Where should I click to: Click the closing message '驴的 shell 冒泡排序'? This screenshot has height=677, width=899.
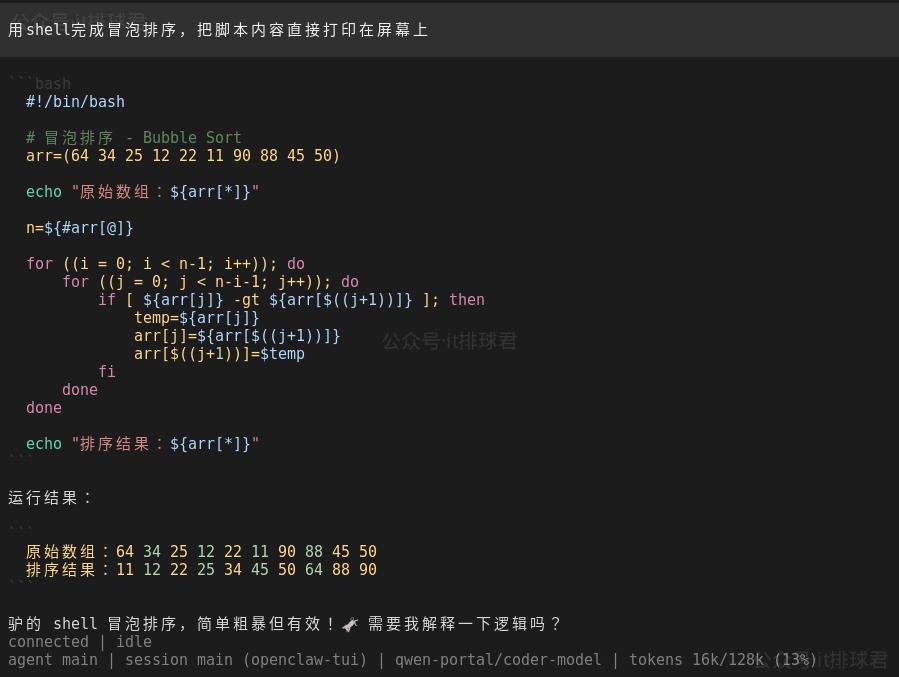point(284,624)
